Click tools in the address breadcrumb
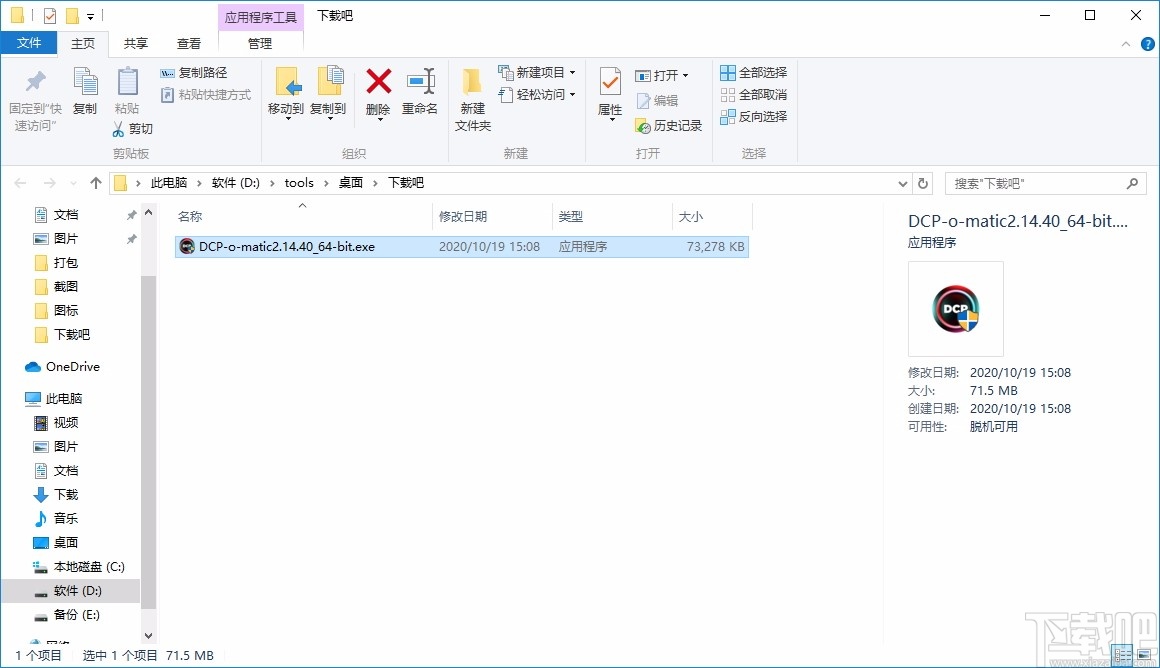The height and width of the screenshot is (668, 1160). [x=299, y=183]
